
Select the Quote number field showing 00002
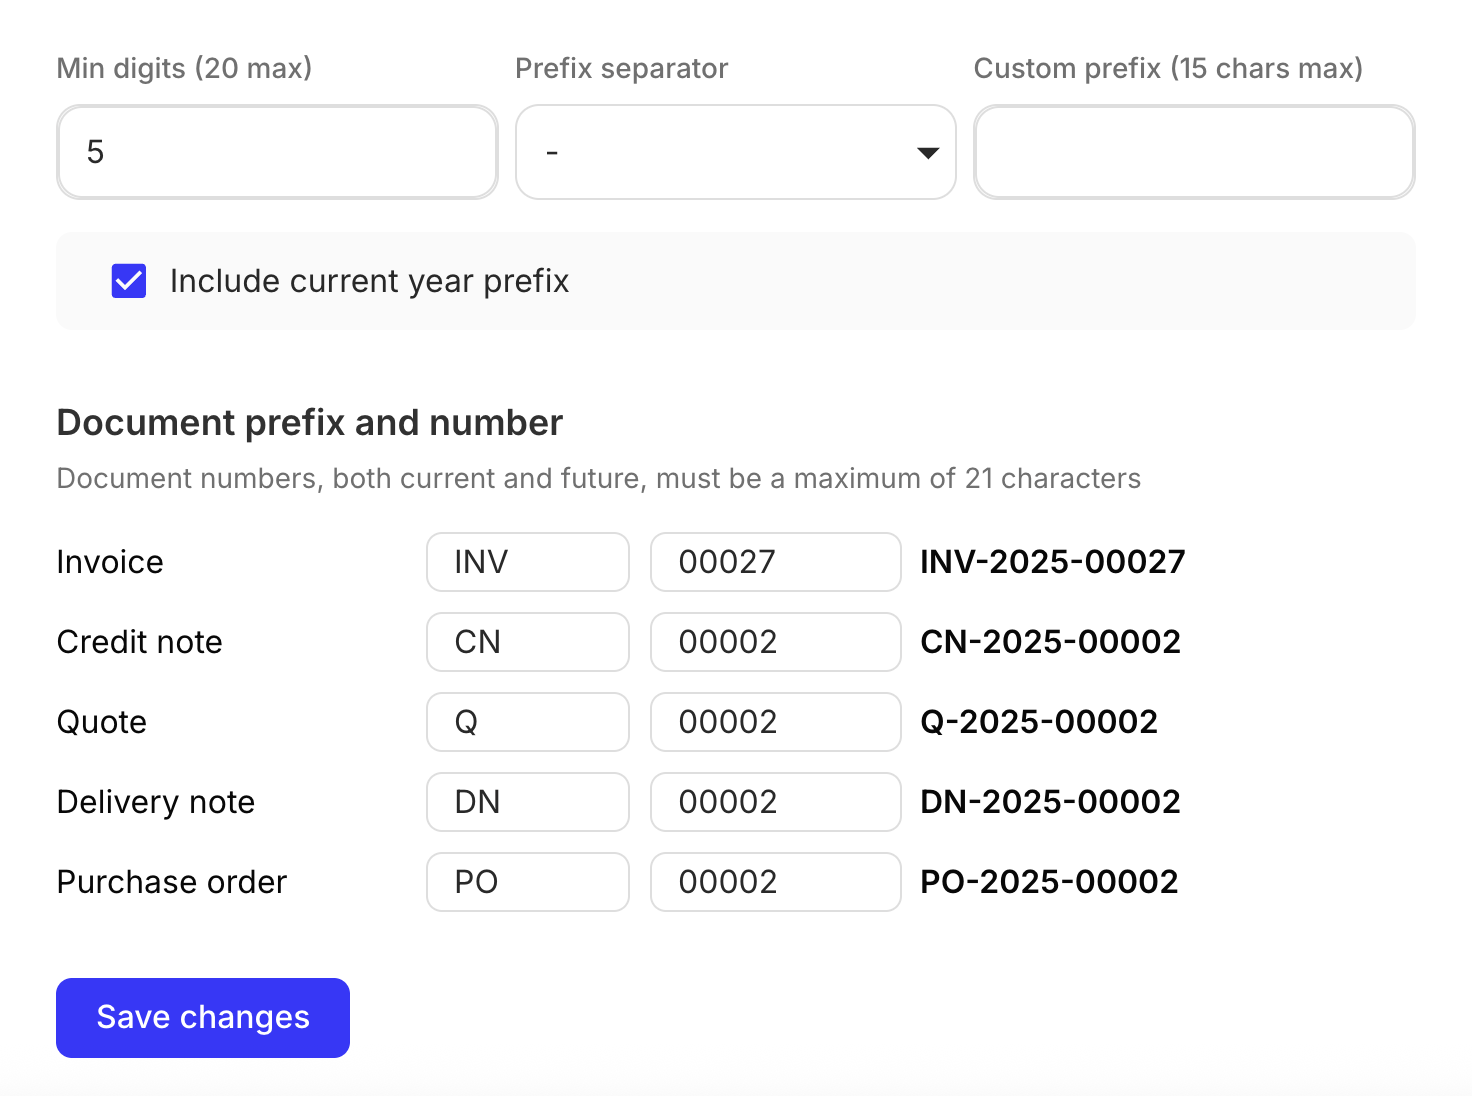click(775, 722)
